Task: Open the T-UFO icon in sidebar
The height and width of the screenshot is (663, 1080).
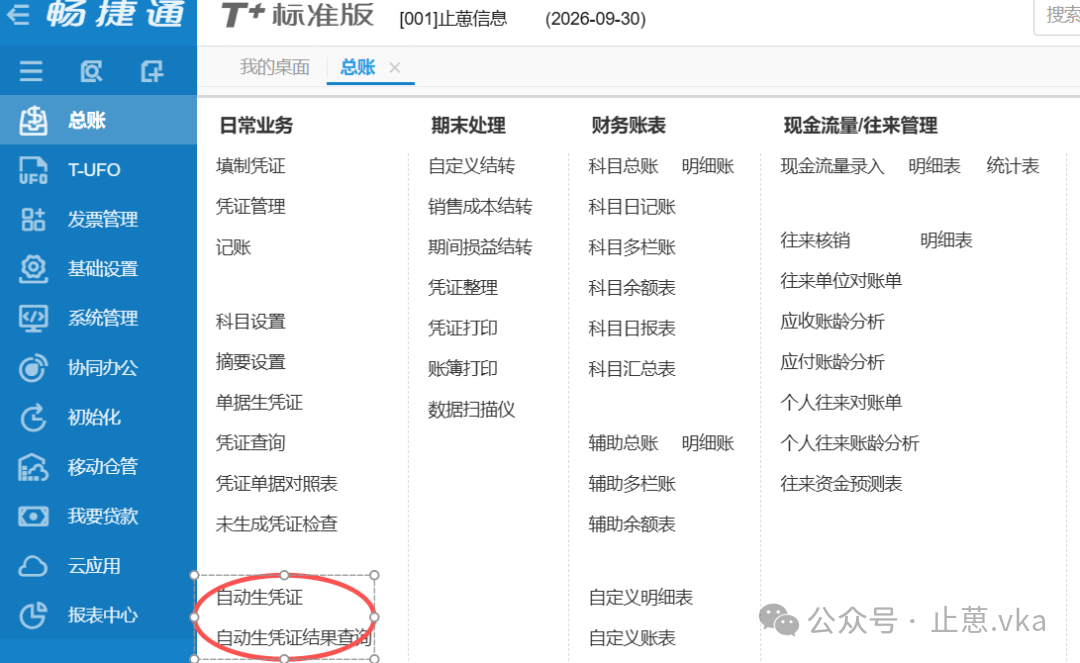Action: coord(33,170)
